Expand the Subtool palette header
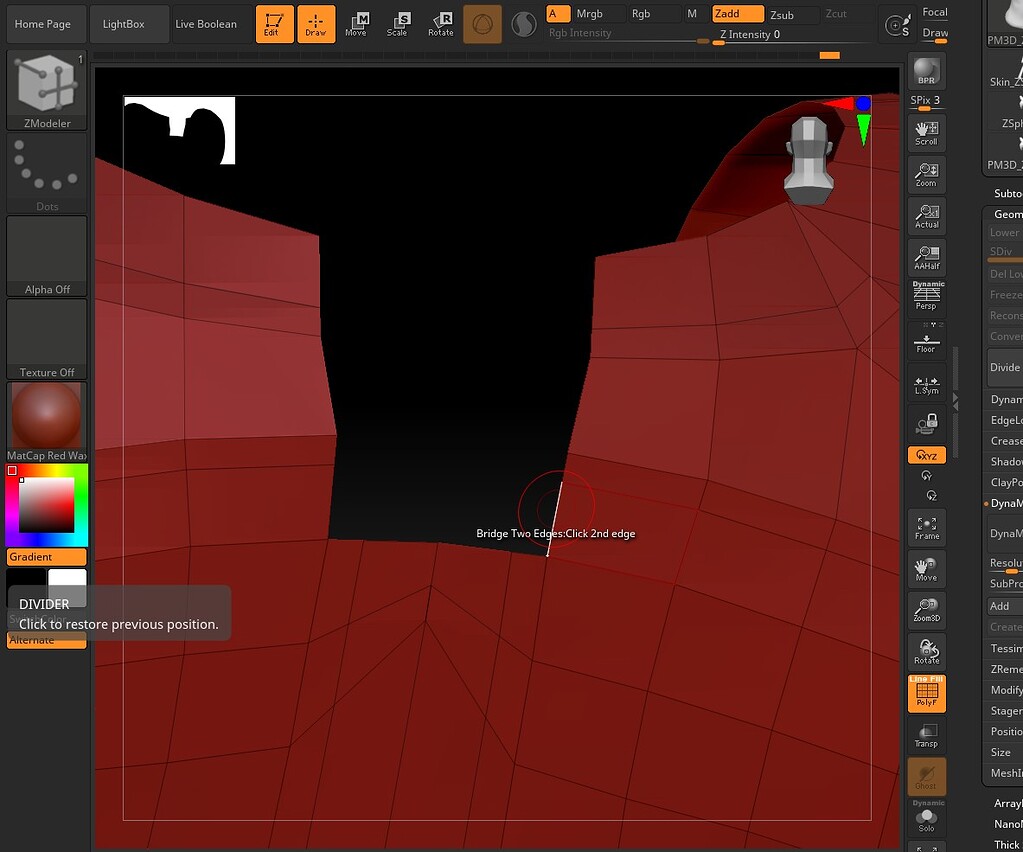1023x852 pixels. point(1006,193)
